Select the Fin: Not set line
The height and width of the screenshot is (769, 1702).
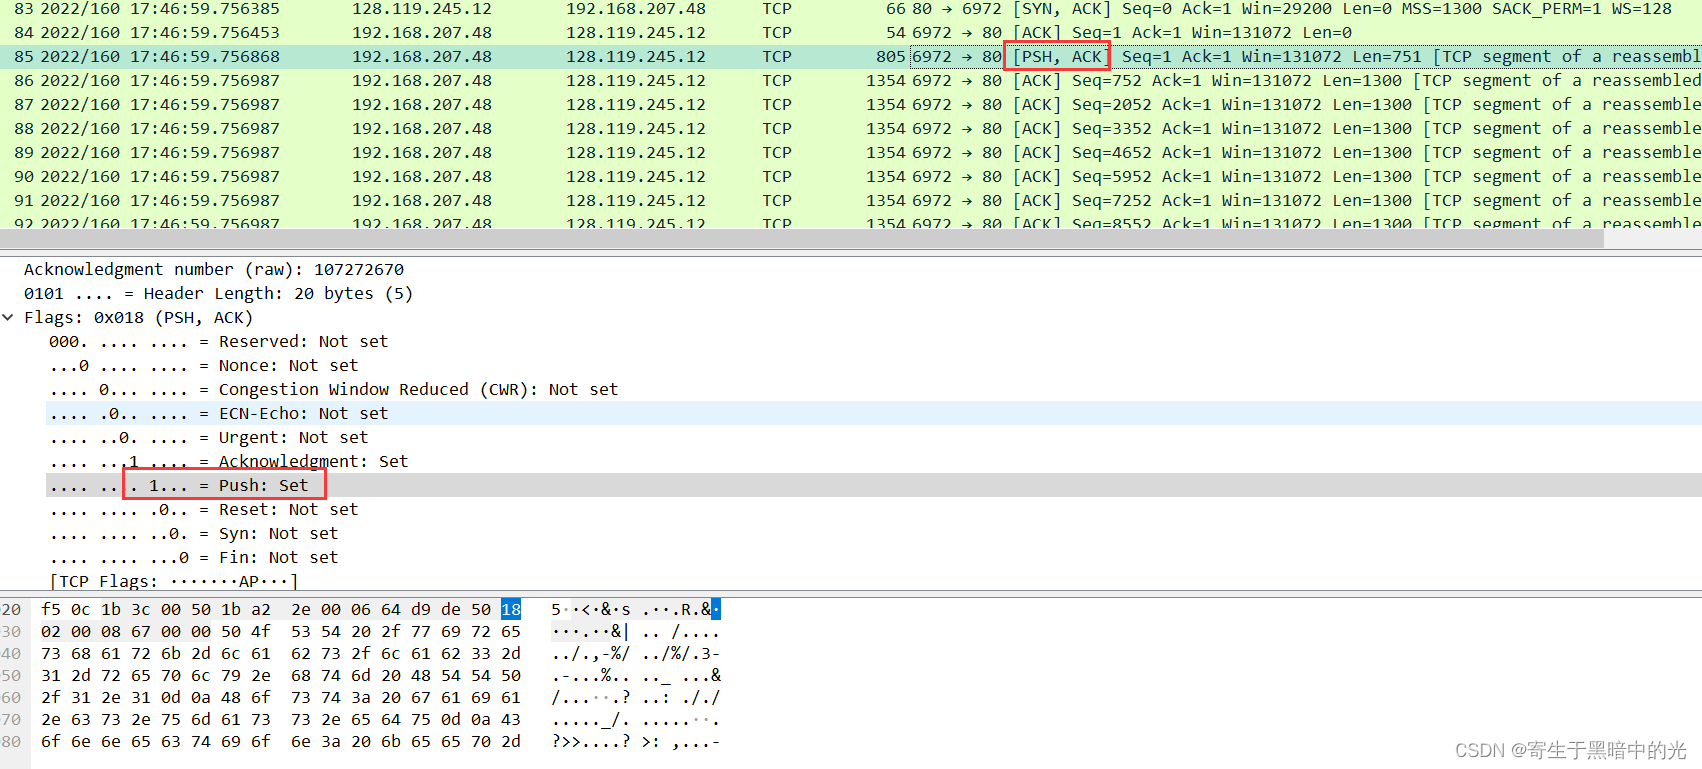pyautogui.click(x=193, y=558)
